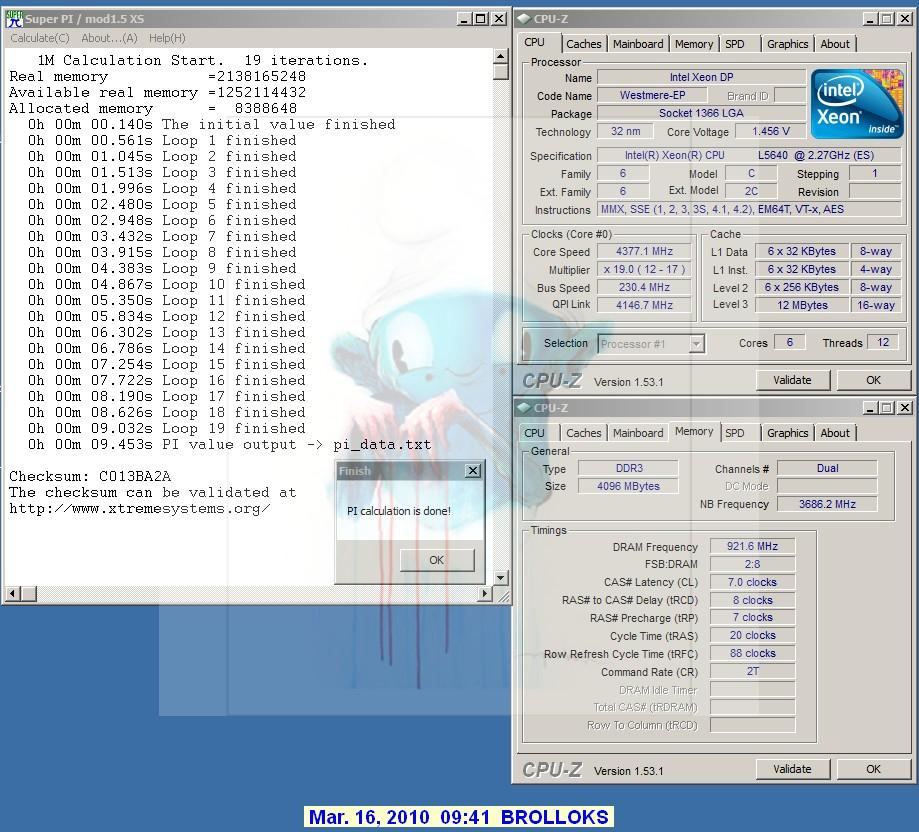Viewport: 919px width, 832px height.
Task: Open Mainboard tab in bottom CPU-Z window
Action: [x=638, y=433]
